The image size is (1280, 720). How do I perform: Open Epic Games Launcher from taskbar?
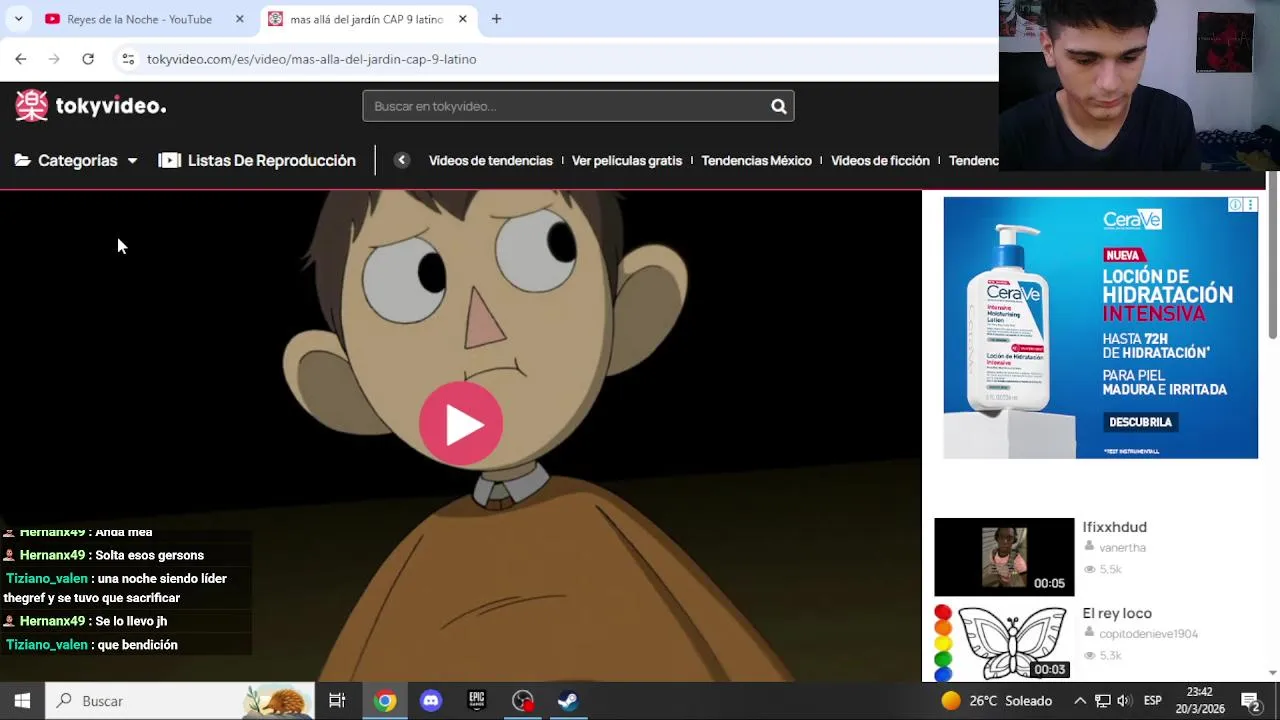[x=477, y=701]
